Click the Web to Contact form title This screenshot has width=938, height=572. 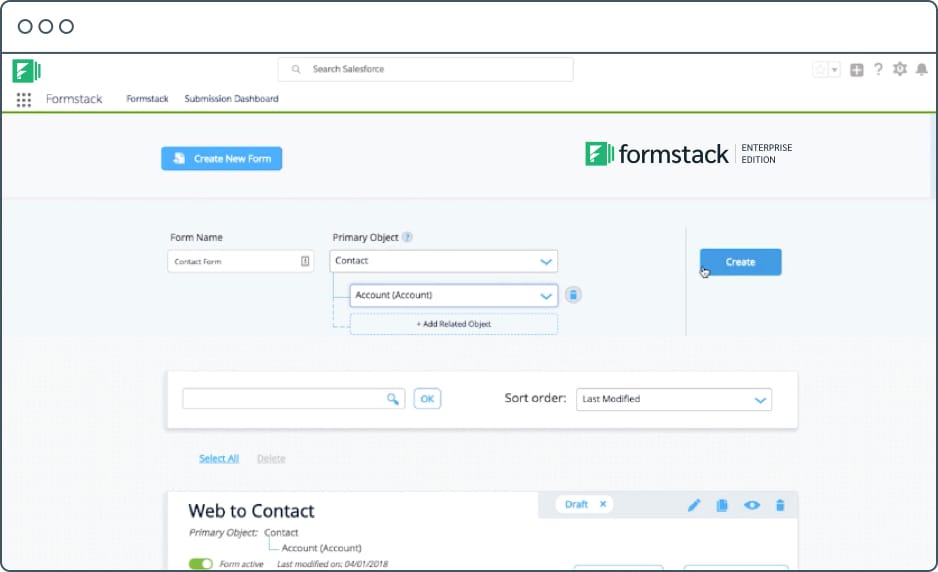(x=251, y=511)
